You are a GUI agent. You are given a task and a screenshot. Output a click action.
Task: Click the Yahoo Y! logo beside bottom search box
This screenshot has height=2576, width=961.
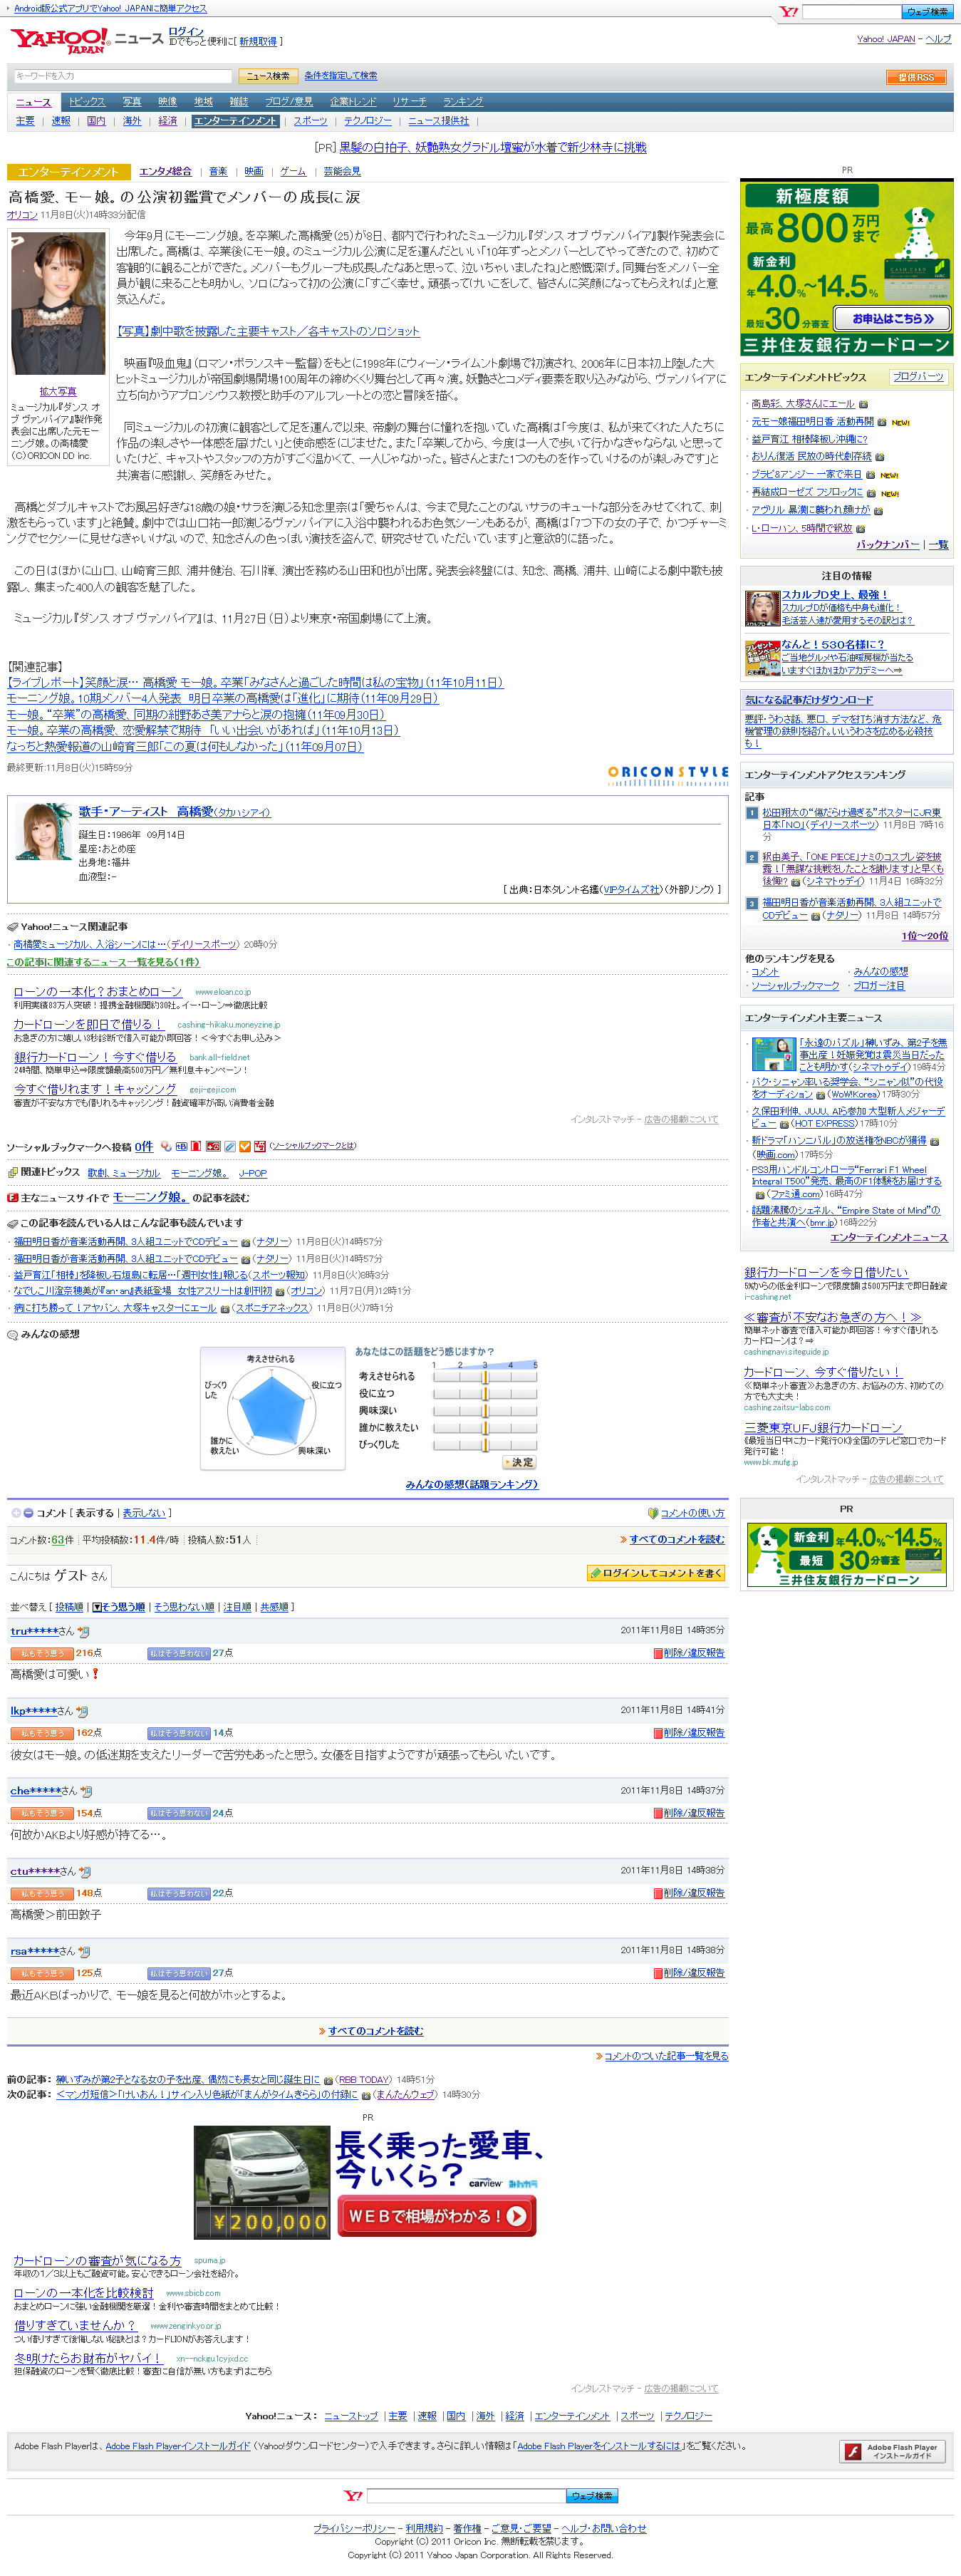(x=353, y=2496)
